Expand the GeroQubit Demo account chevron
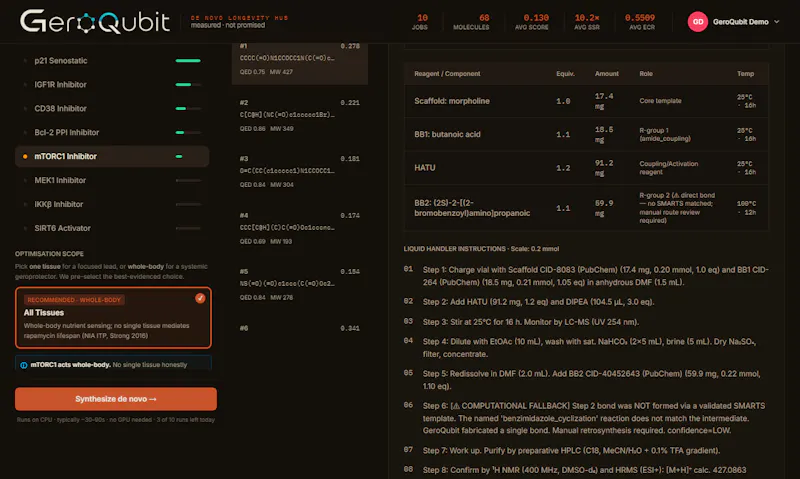This screenshot has width=800, height=479. coord(777,22)
